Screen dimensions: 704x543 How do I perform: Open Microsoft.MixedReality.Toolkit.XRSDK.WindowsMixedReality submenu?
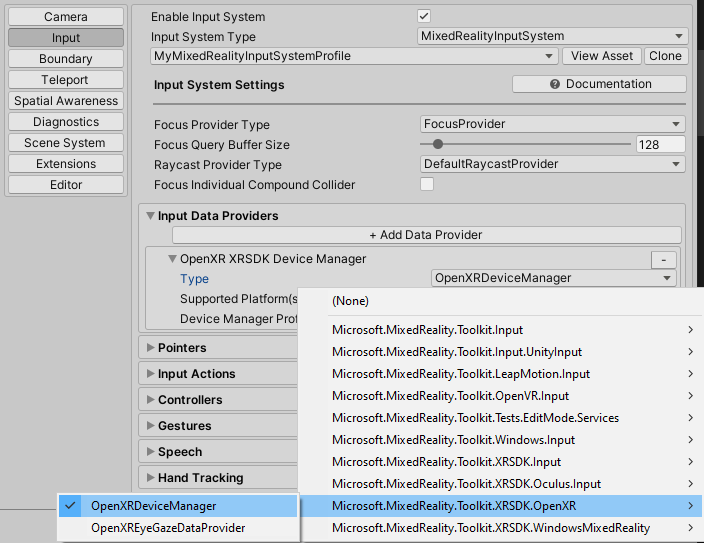(x=501, y=528)
